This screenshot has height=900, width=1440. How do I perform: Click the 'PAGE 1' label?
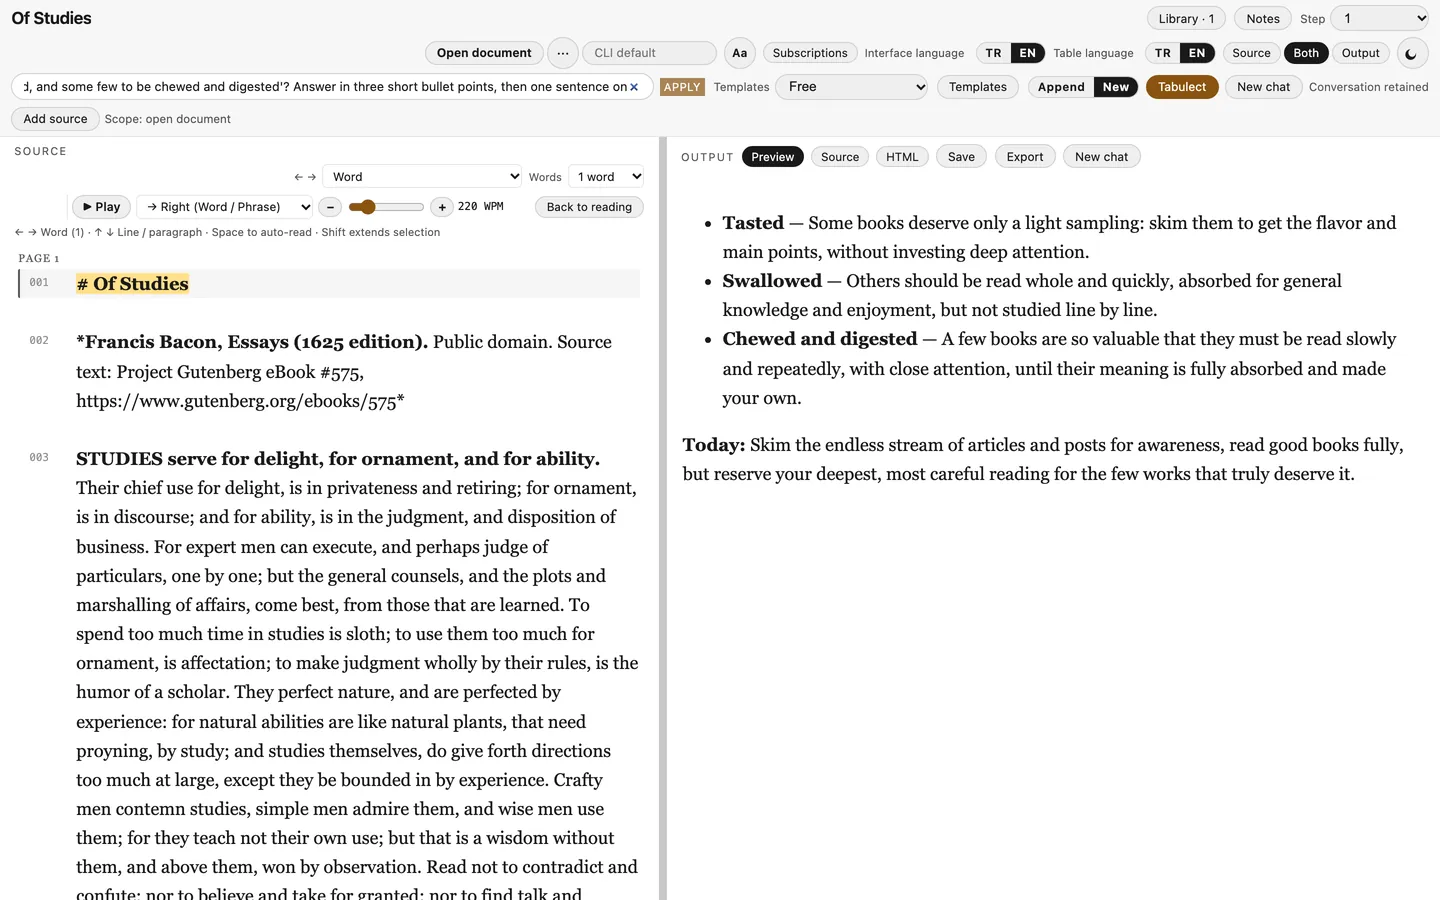click(39, 258)
